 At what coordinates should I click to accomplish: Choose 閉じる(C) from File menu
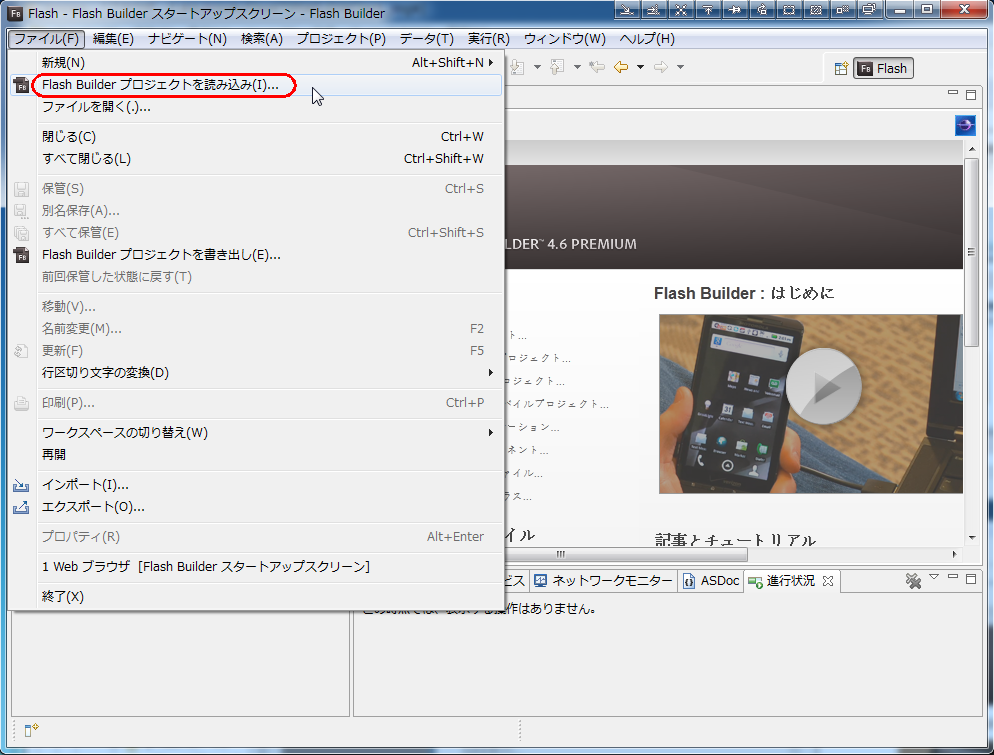(x=257, y=136)
